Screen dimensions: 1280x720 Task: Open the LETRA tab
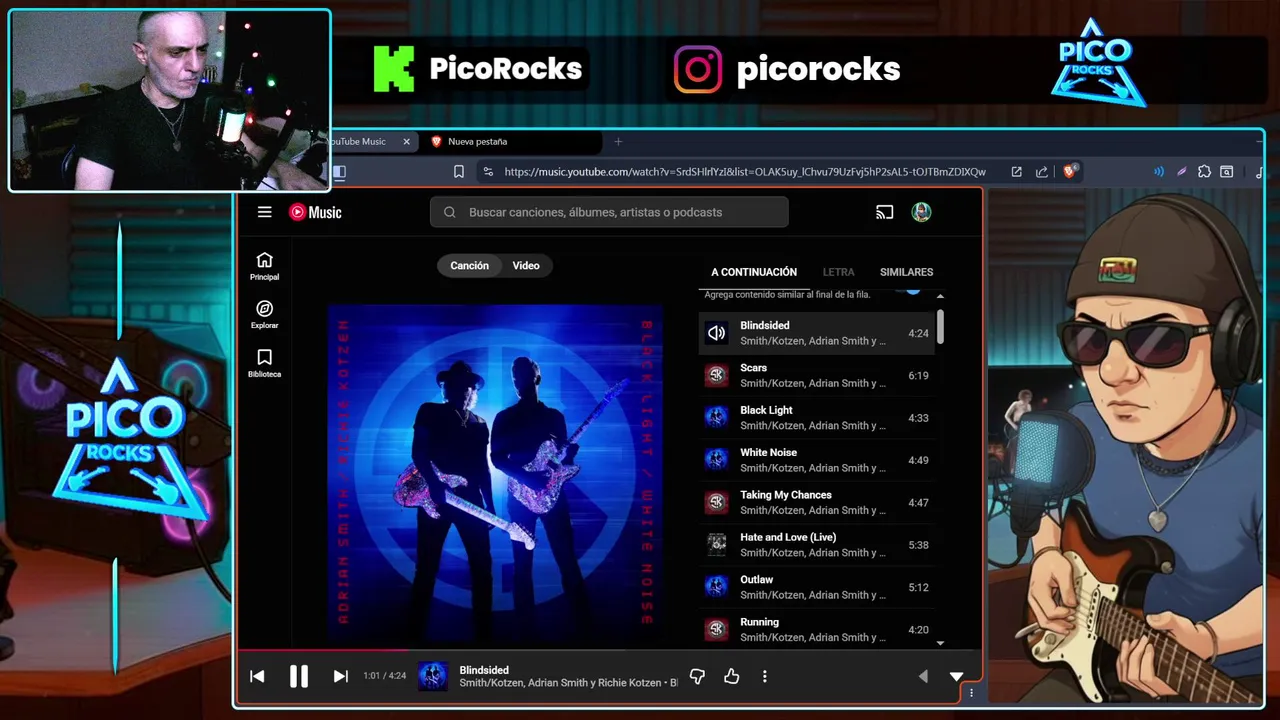(838, 272)
